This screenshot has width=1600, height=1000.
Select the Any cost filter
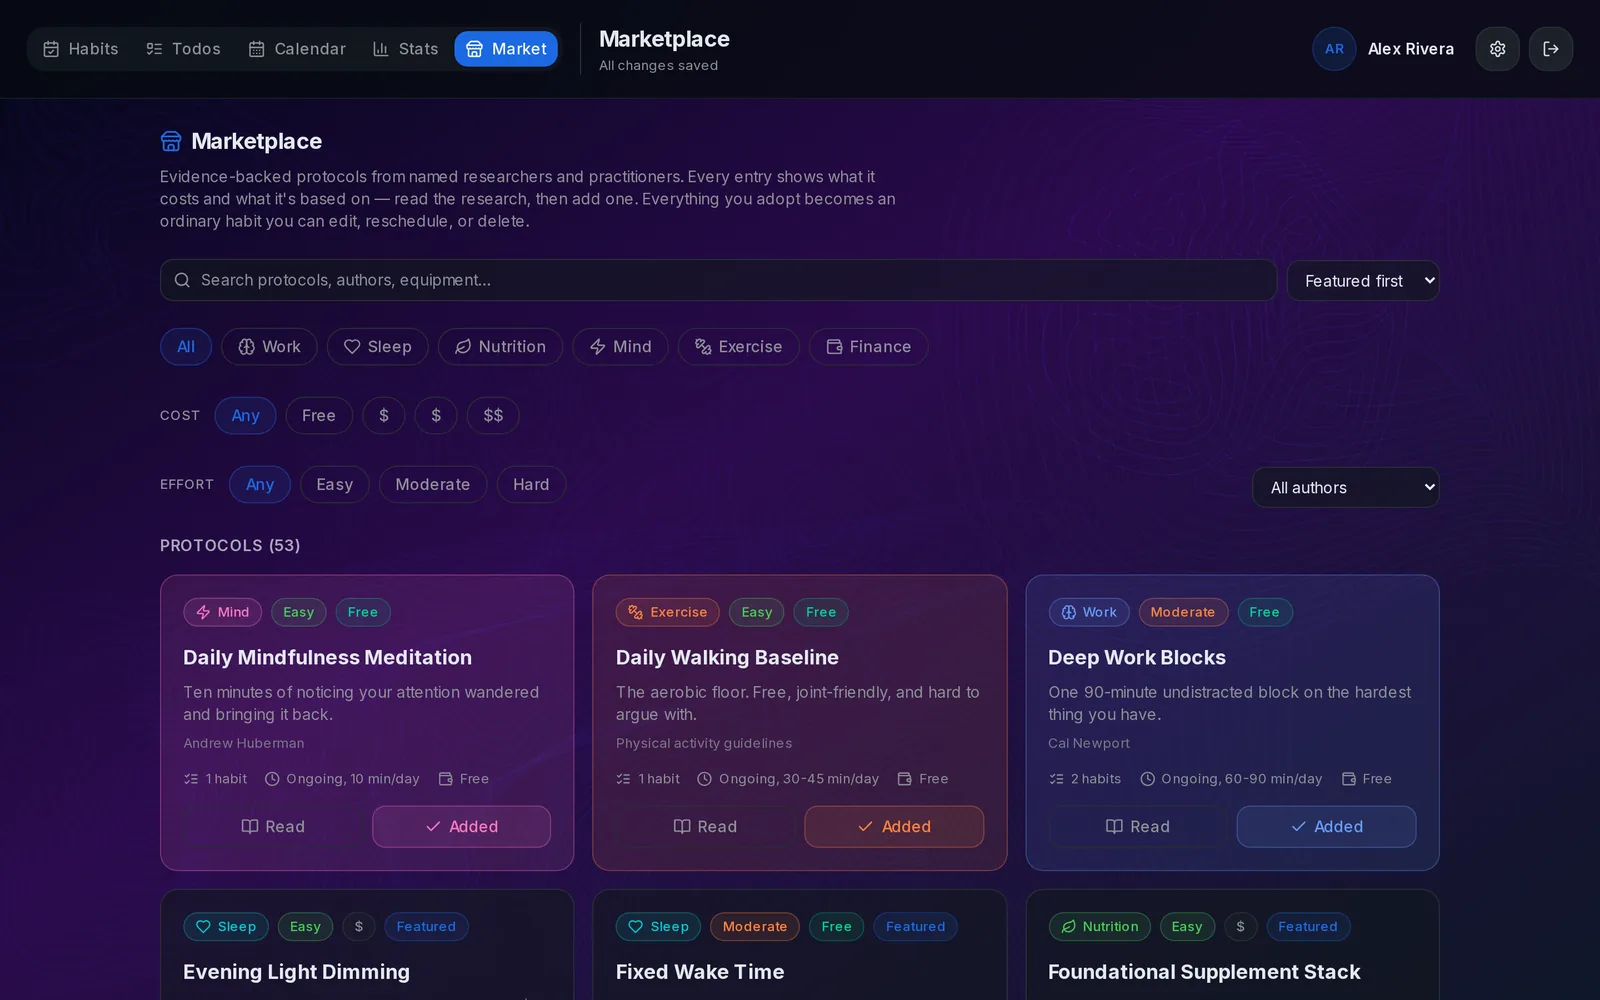point(245,416)
